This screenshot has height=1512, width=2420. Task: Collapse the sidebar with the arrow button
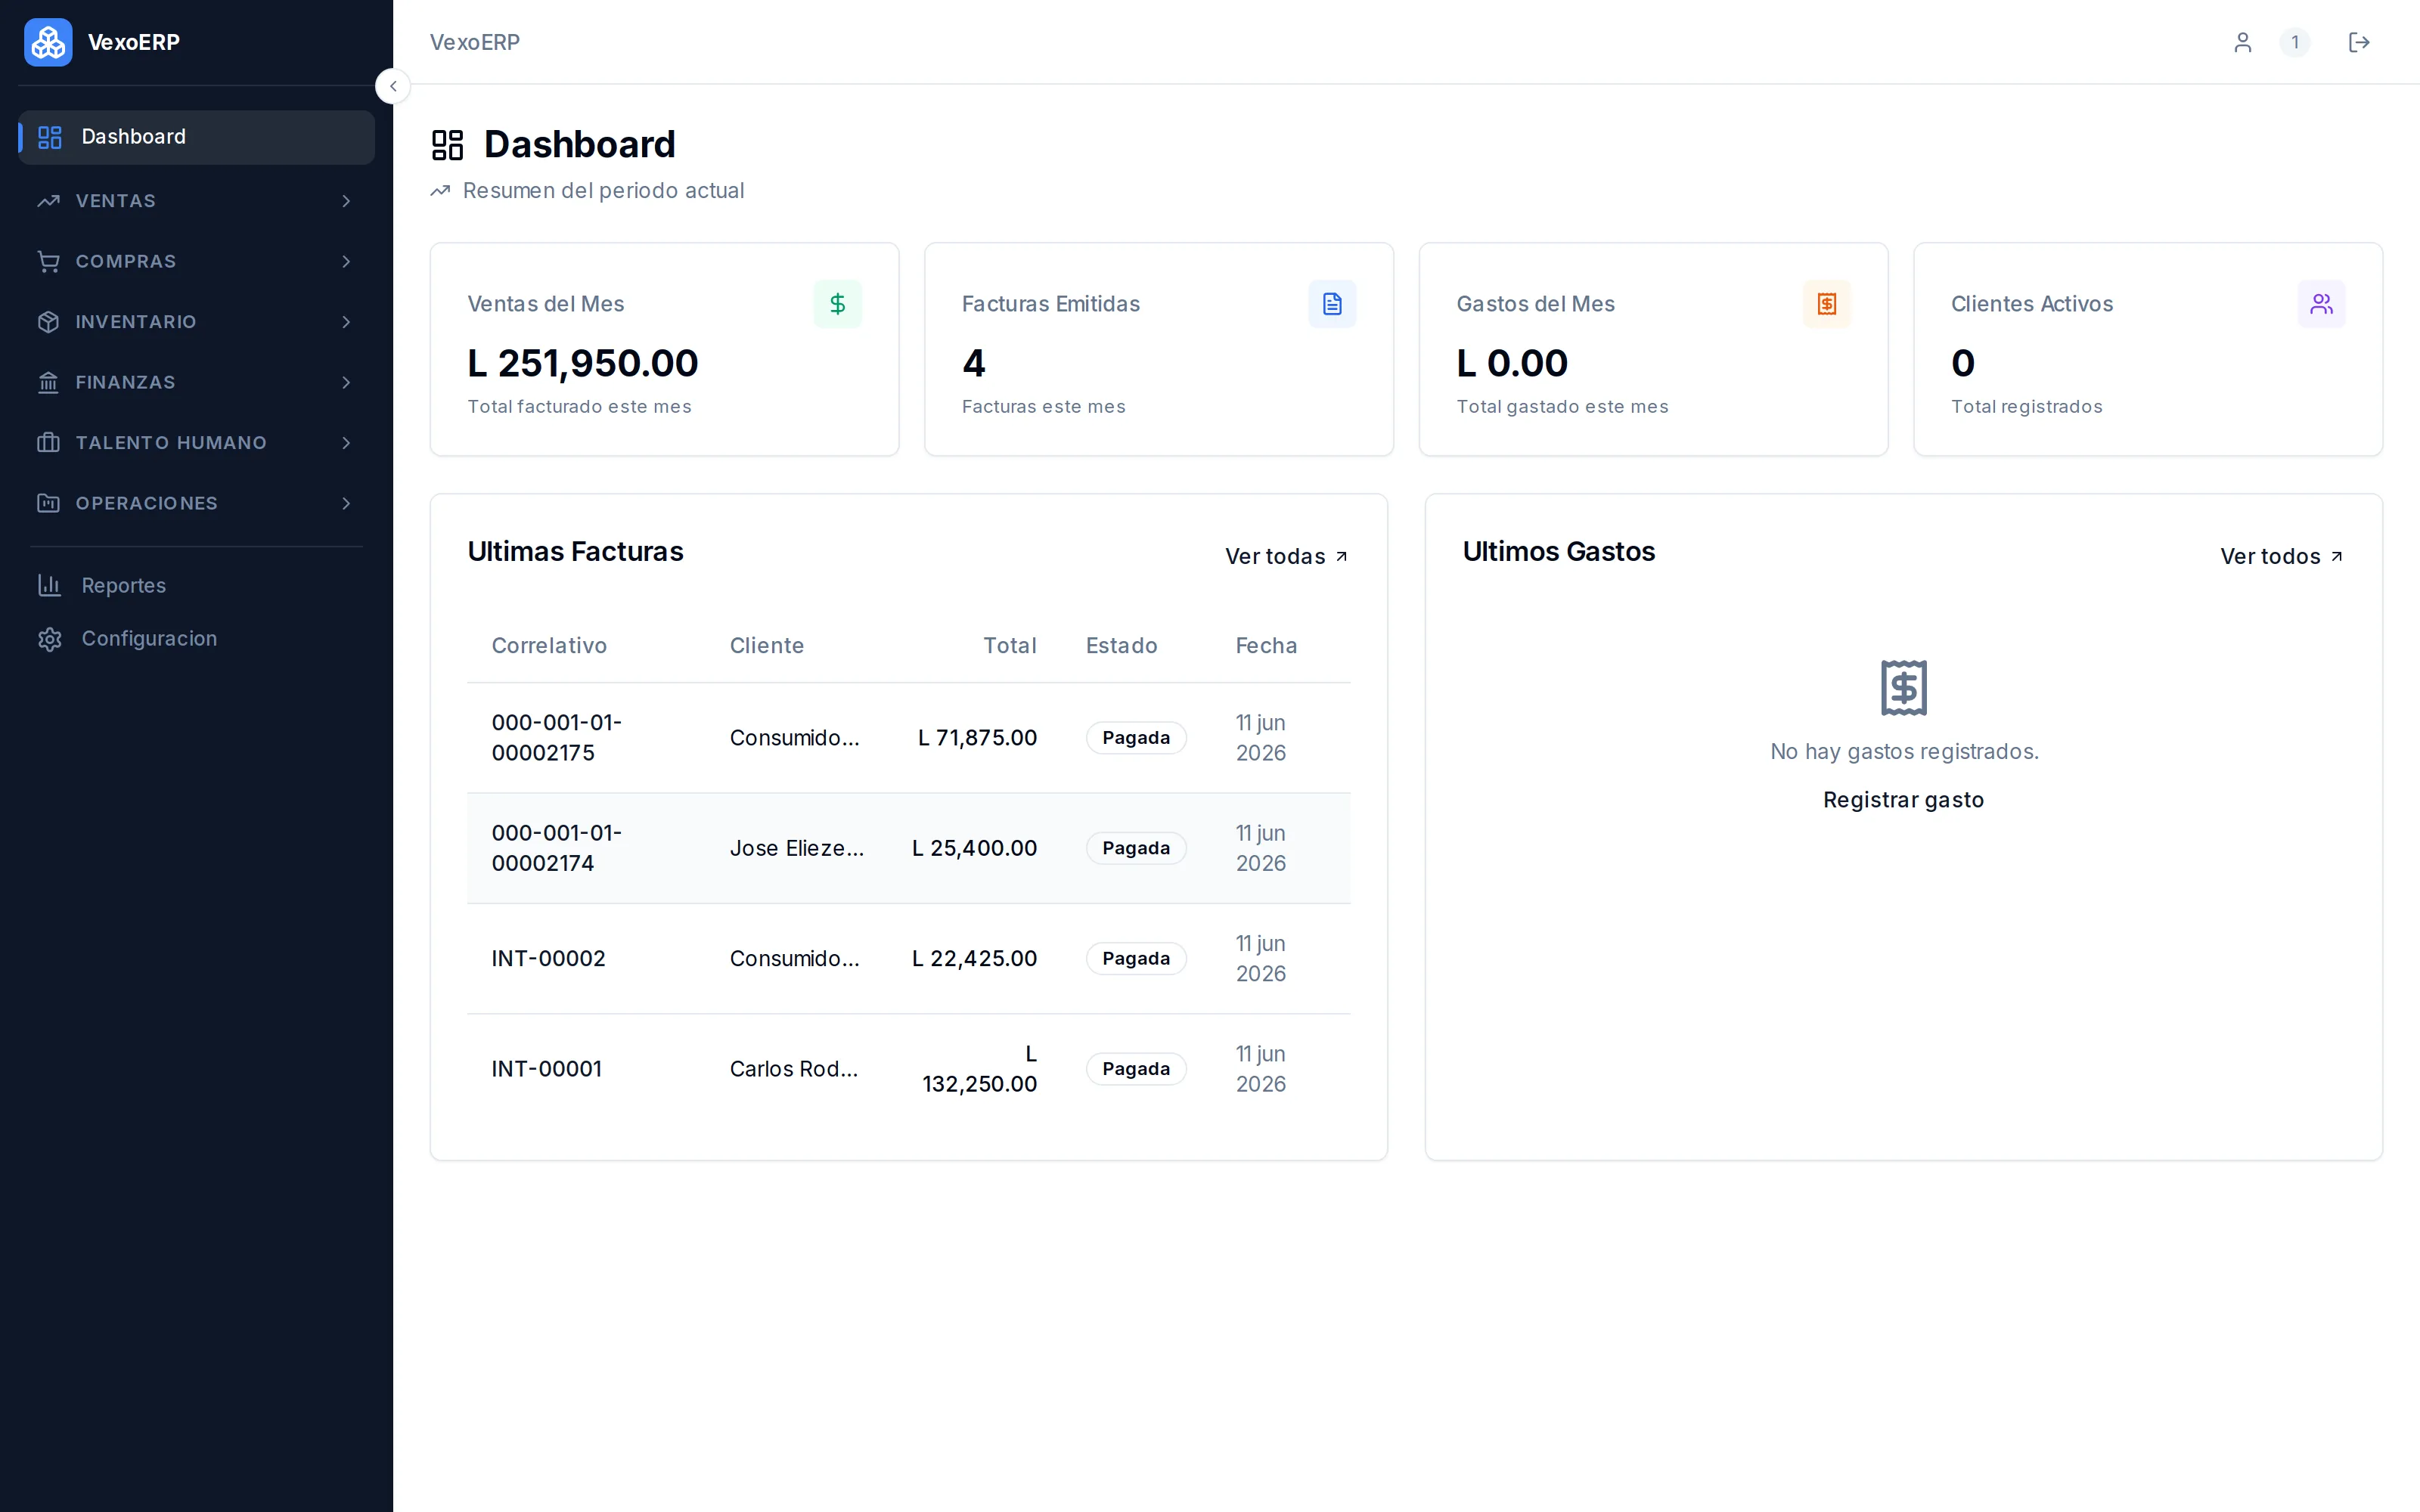click(393, 87)
